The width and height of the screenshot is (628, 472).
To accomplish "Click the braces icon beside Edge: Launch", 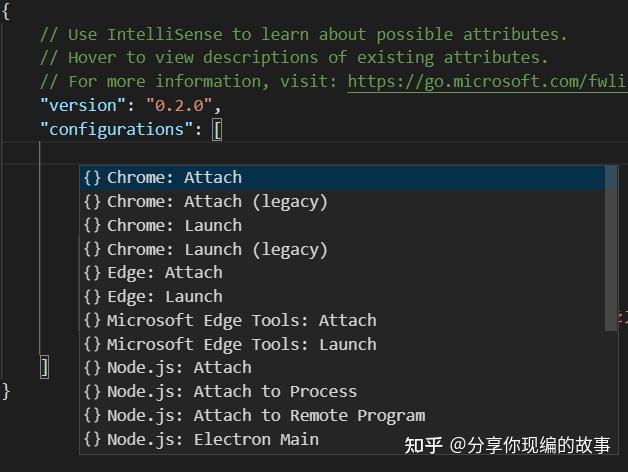I will pyautogui.click(x=92, y=297).
